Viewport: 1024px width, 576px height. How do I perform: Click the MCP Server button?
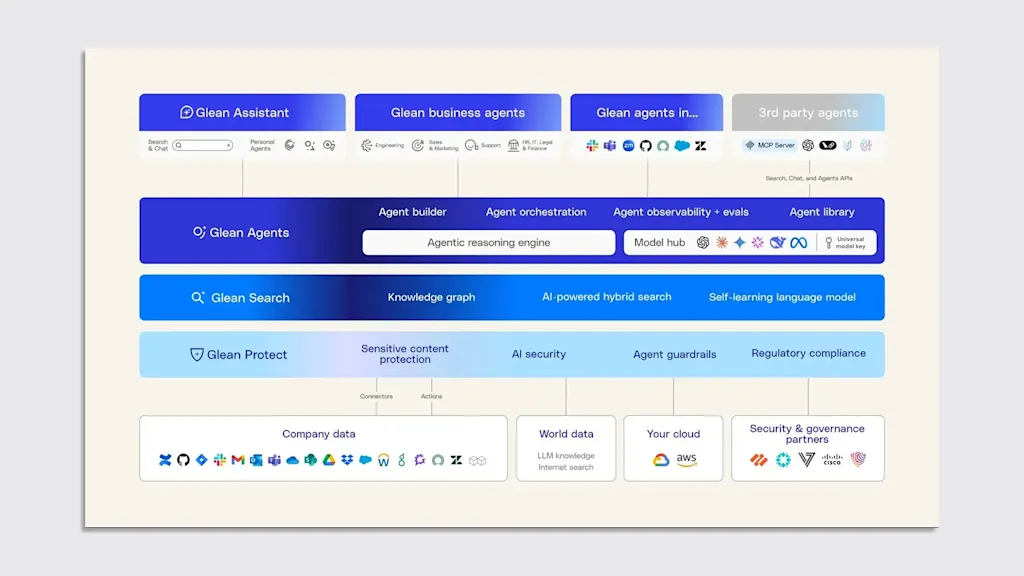pos(770,146)
